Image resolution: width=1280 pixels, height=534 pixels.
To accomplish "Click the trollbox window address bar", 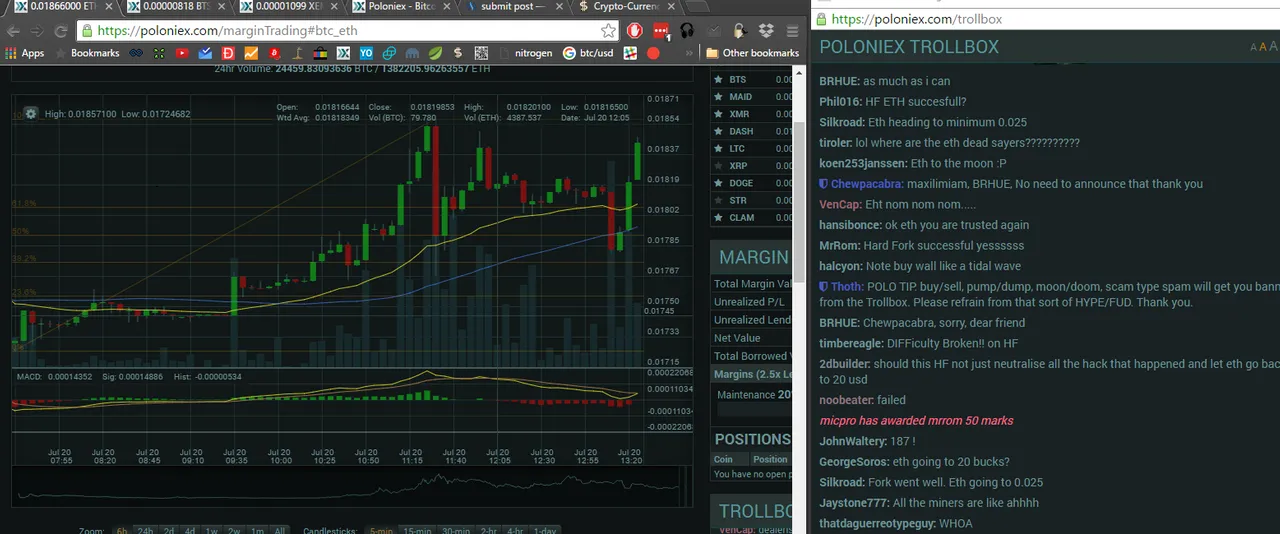I will [x=1045, y=19].
